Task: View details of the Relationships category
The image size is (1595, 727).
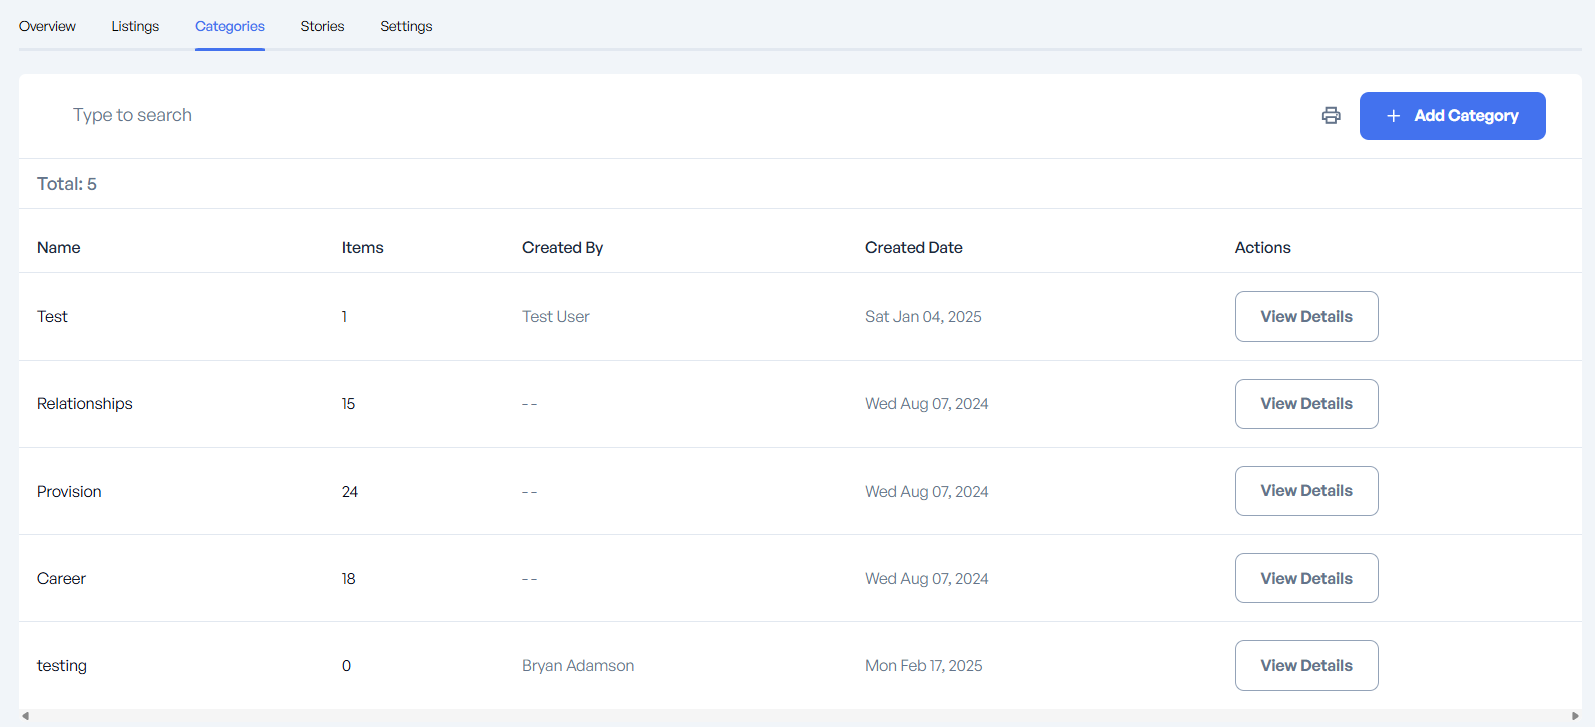Action: [1306, 404]
